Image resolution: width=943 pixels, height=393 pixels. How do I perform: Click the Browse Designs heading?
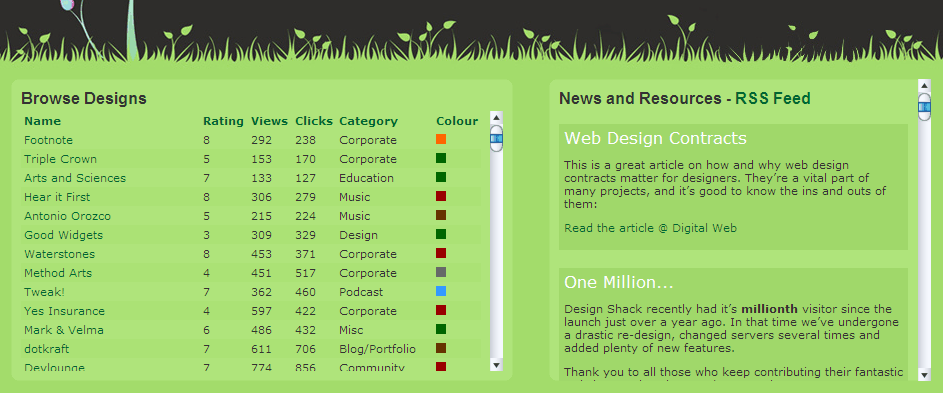(x=84, y=98)
